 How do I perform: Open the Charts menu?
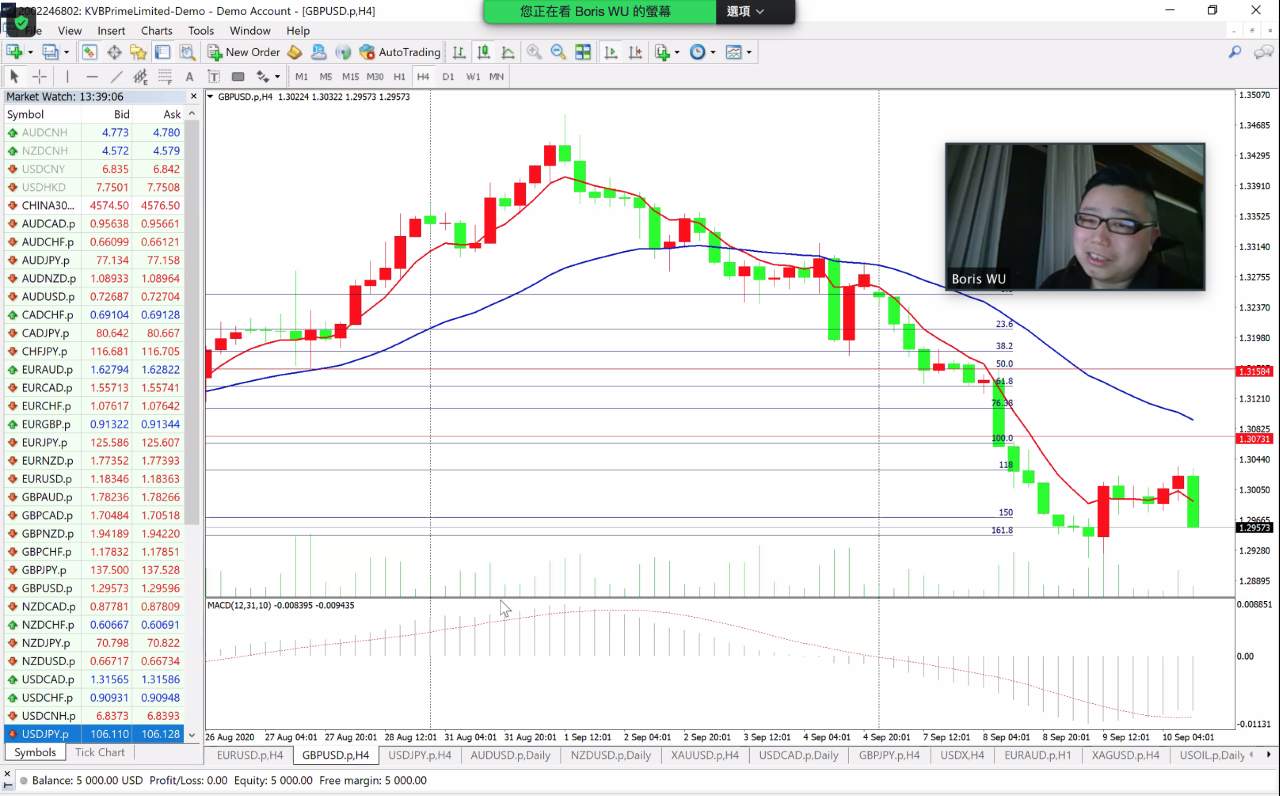point(156,30)
